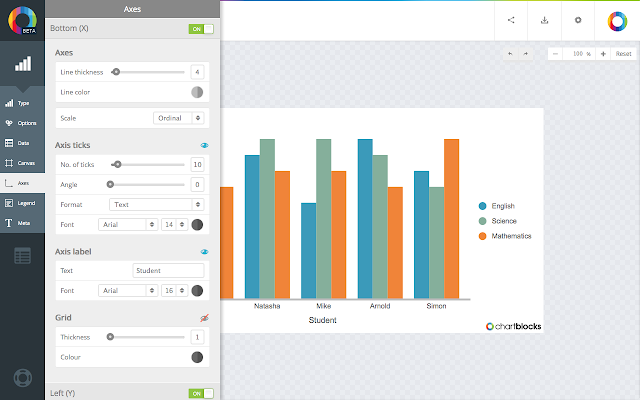Open the Axis label font Arial dropdown
Image resolution: width=640 pixels, height=400 pixels.
[128, 291]
